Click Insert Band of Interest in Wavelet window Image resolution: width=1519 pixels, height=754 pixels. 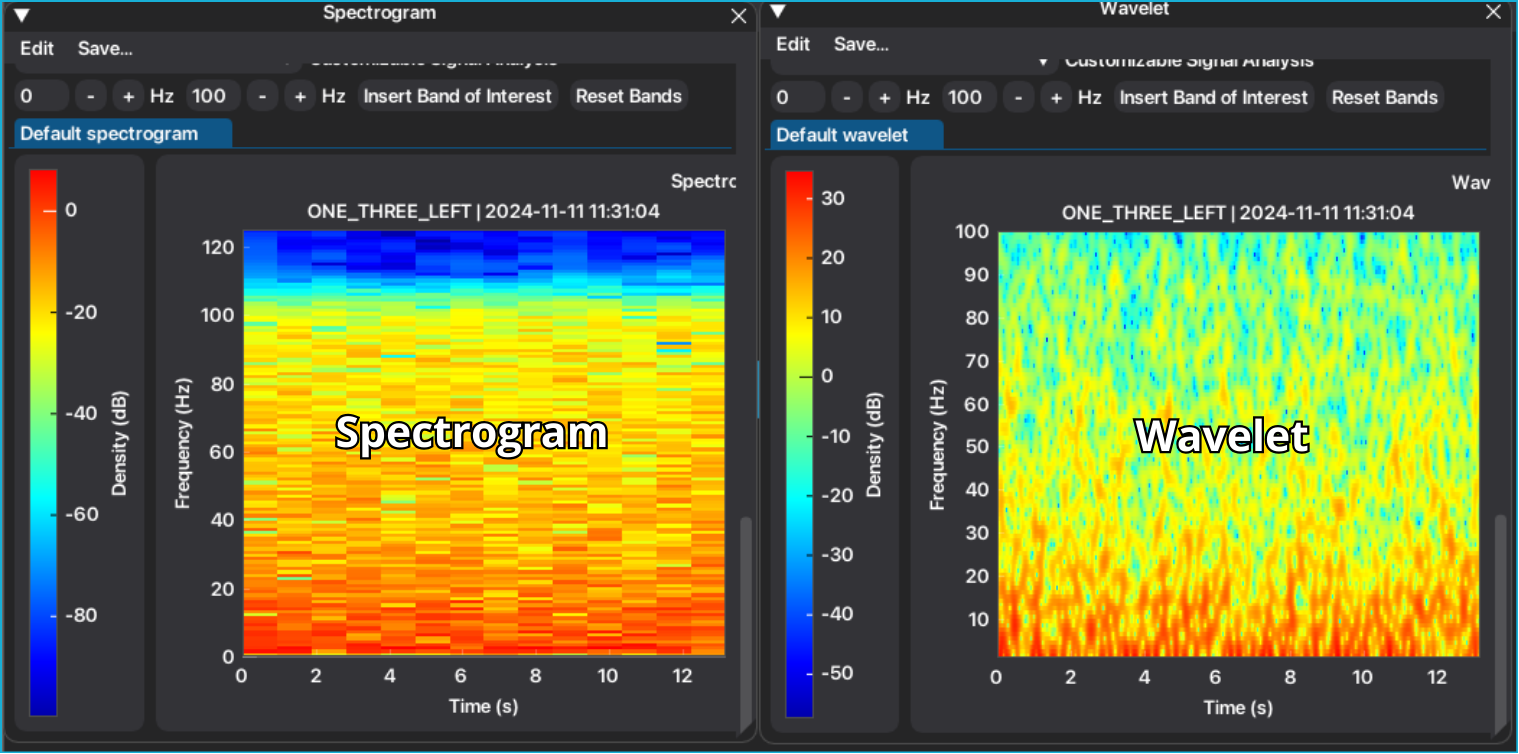(1213, 97)
